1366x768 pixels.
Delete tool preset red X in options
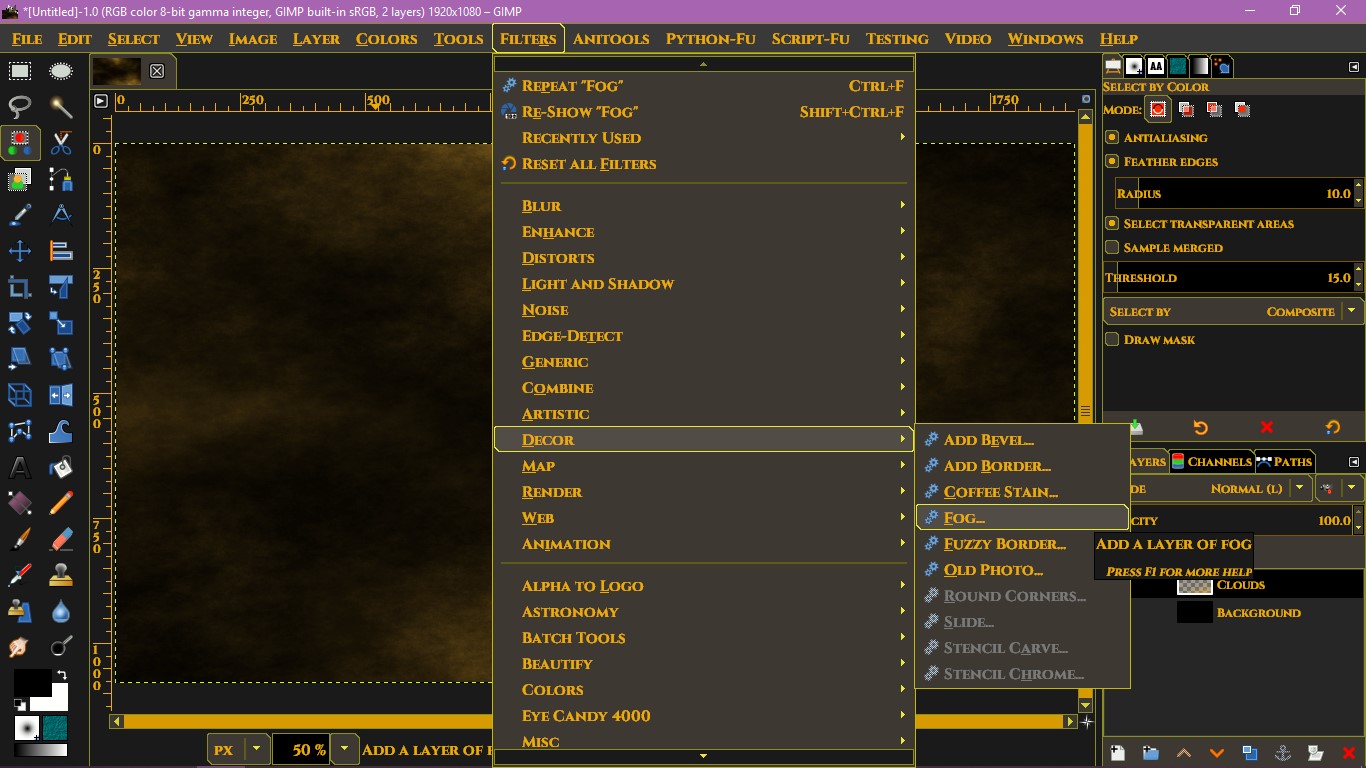(1267, 427)
